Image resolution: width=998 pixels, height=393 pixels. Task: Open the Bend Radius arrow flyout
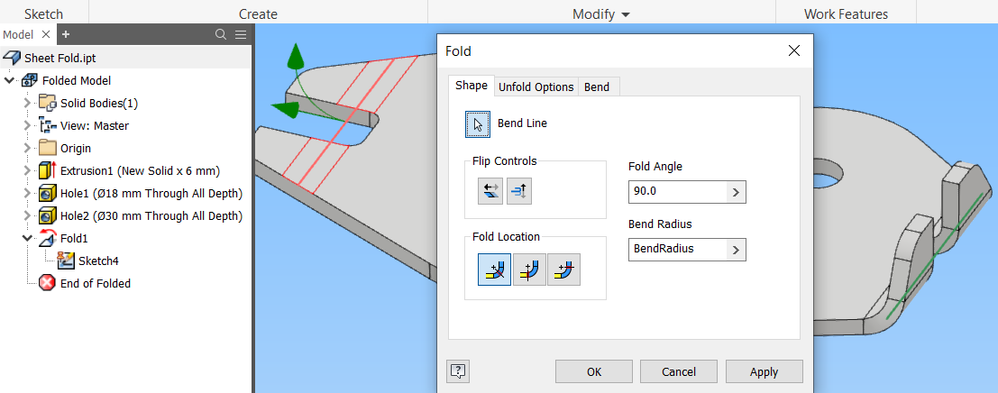click(x=736, y=250)
